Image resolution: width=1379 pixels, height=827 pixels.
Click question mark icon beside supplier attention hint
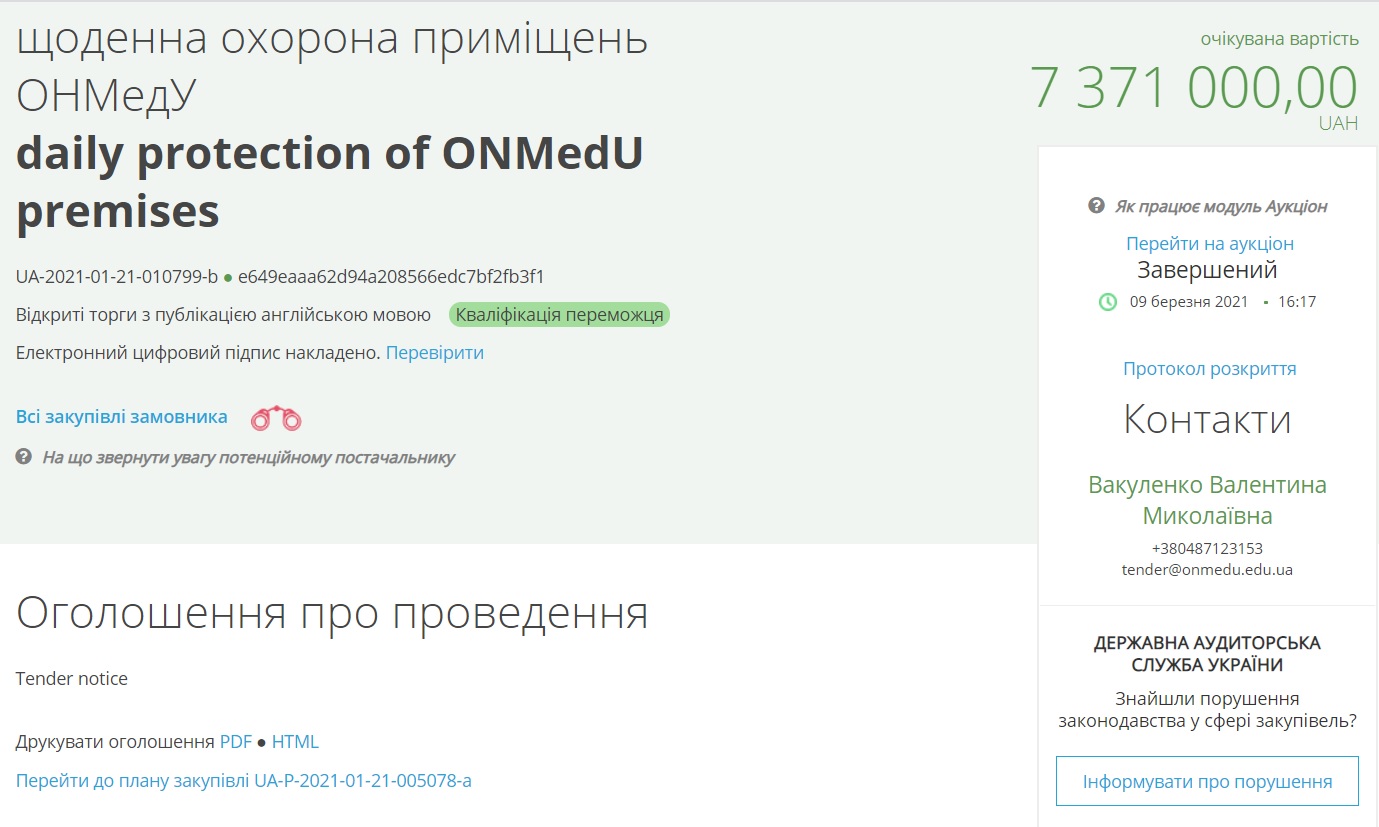[24, 457]
